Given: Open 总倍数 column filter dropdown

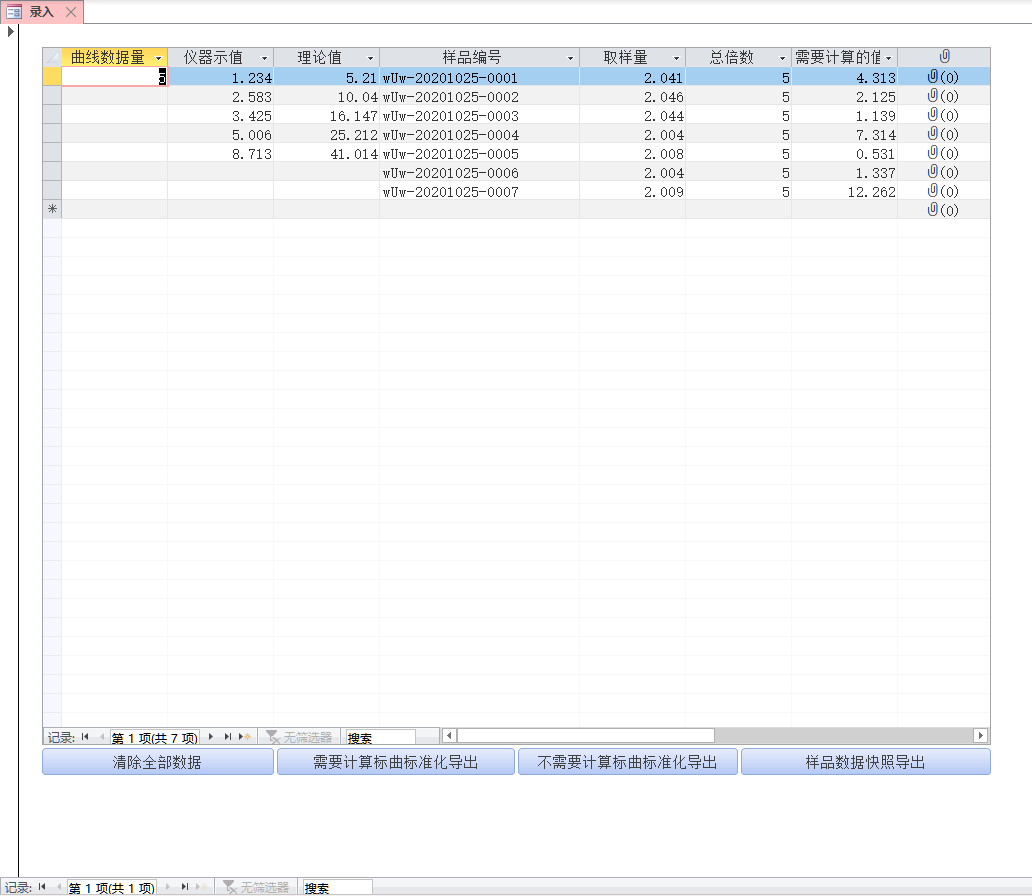Looking at the screenshot, I should coord(783,58).
